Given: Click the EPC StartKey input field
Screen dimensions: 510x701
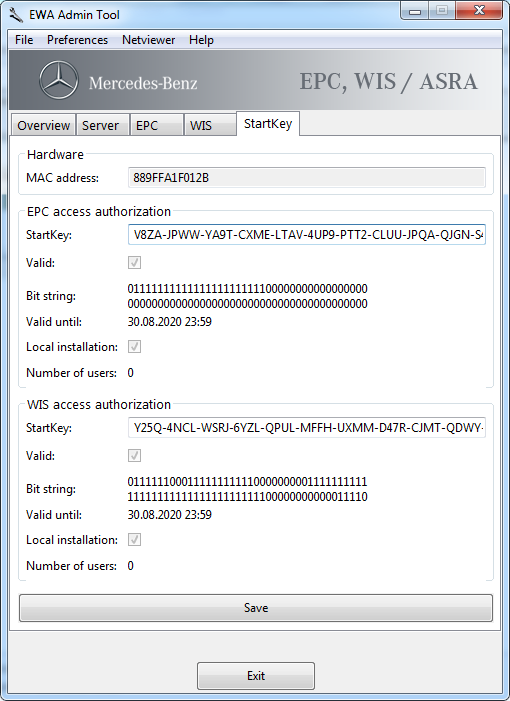Looking at the screenshot, I should [307, 235].
